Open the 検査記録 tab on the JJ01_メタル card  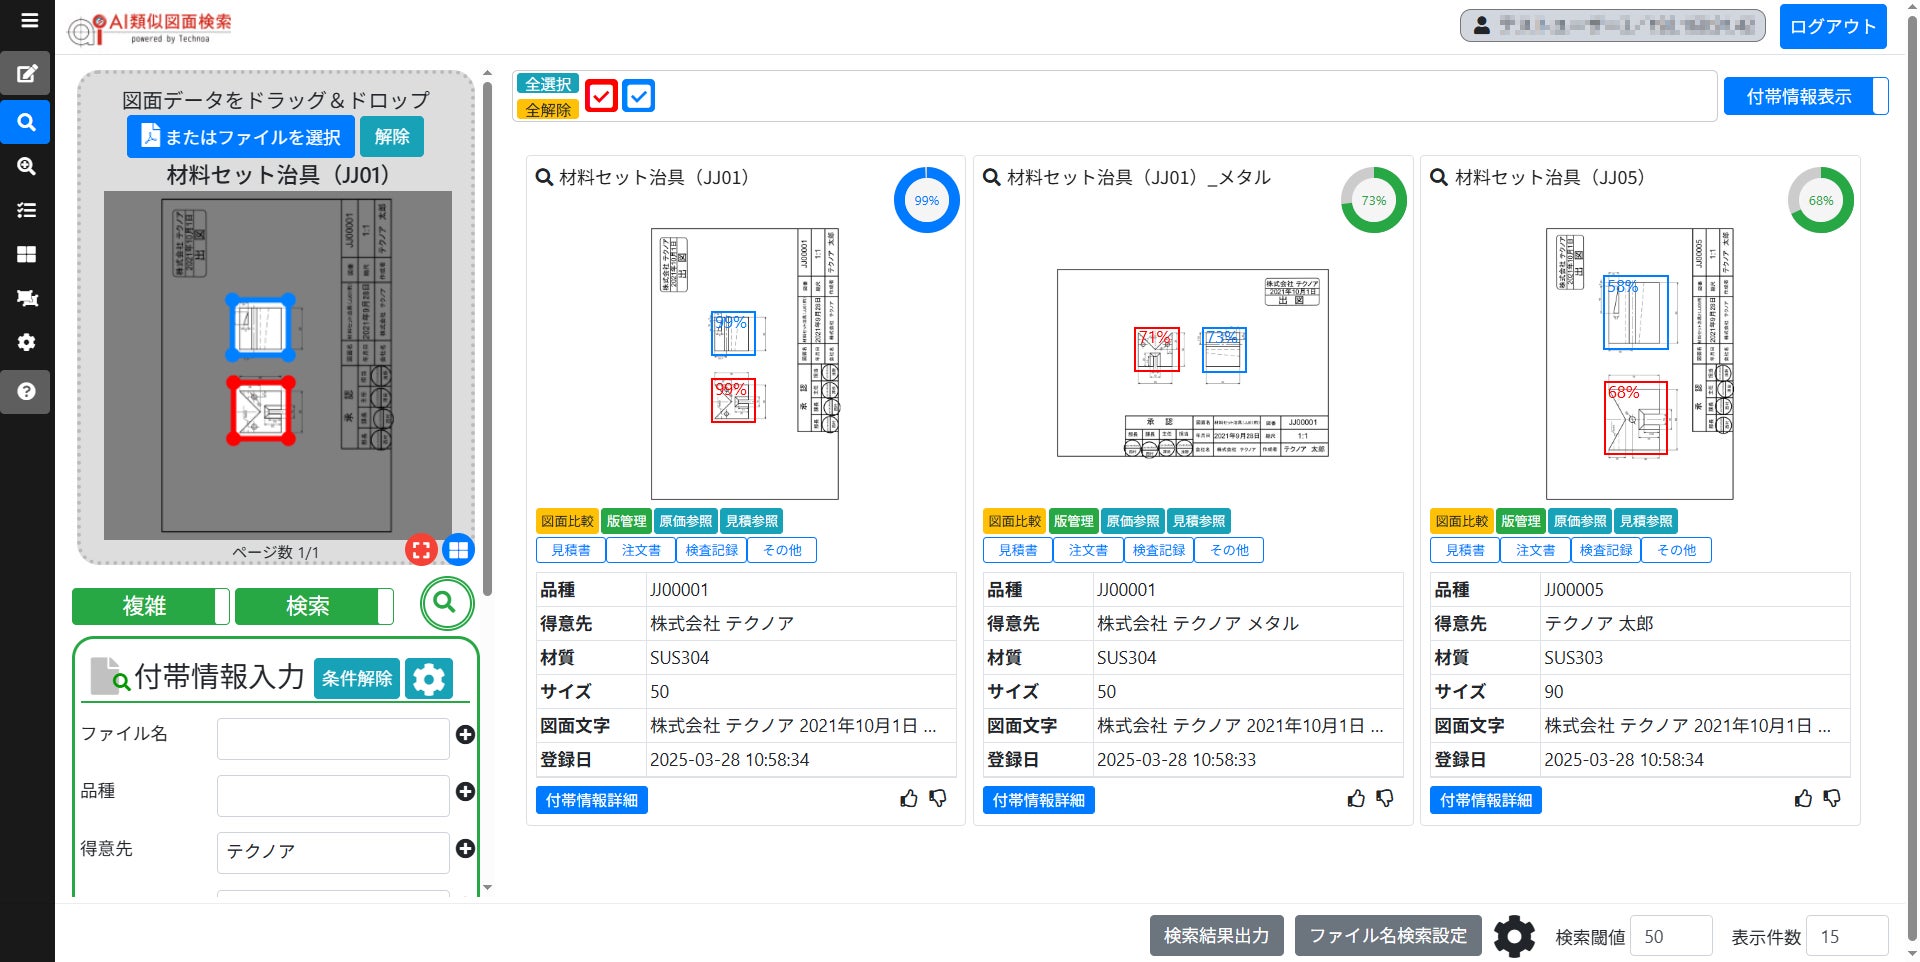pyautogui.click(x=1158, y=550)
